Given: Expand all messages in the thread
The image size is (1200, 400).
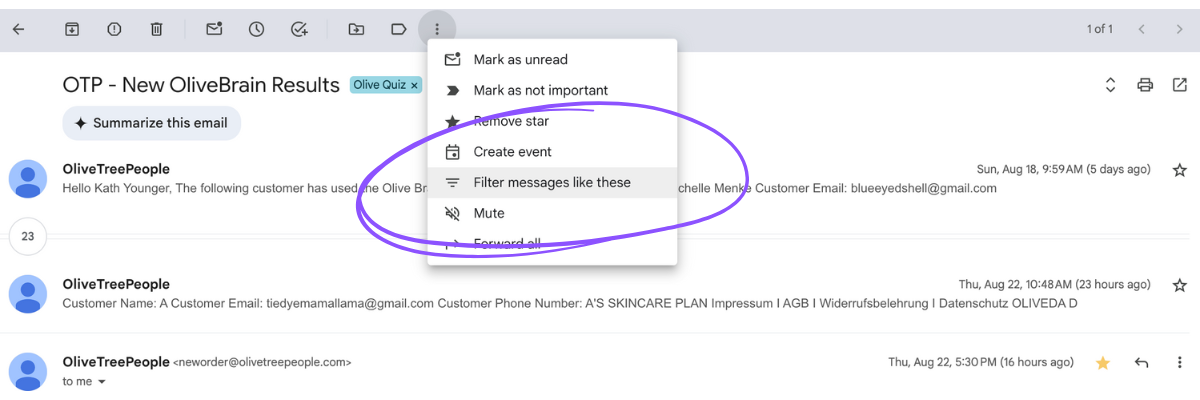Looking at the screenshot, I should (1110, 85).
